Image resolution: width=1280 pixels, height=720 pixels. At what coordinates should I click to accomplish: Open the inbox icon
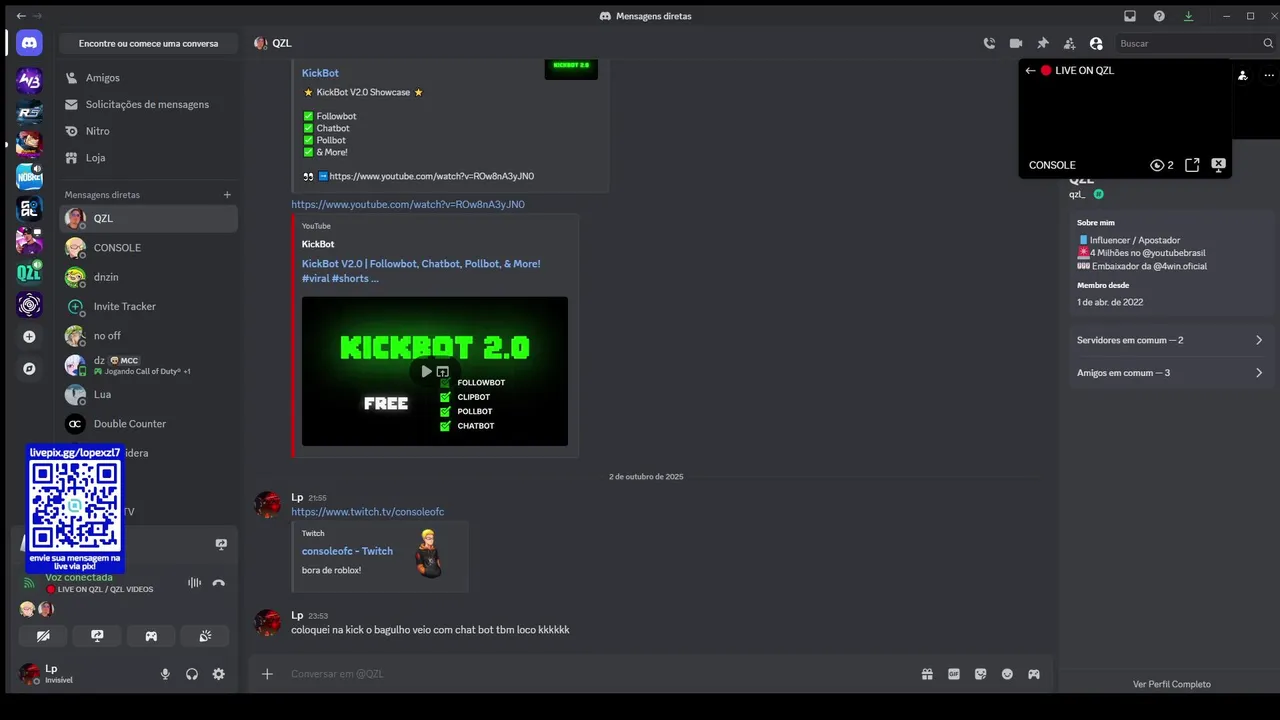[x=1130, y=16]
